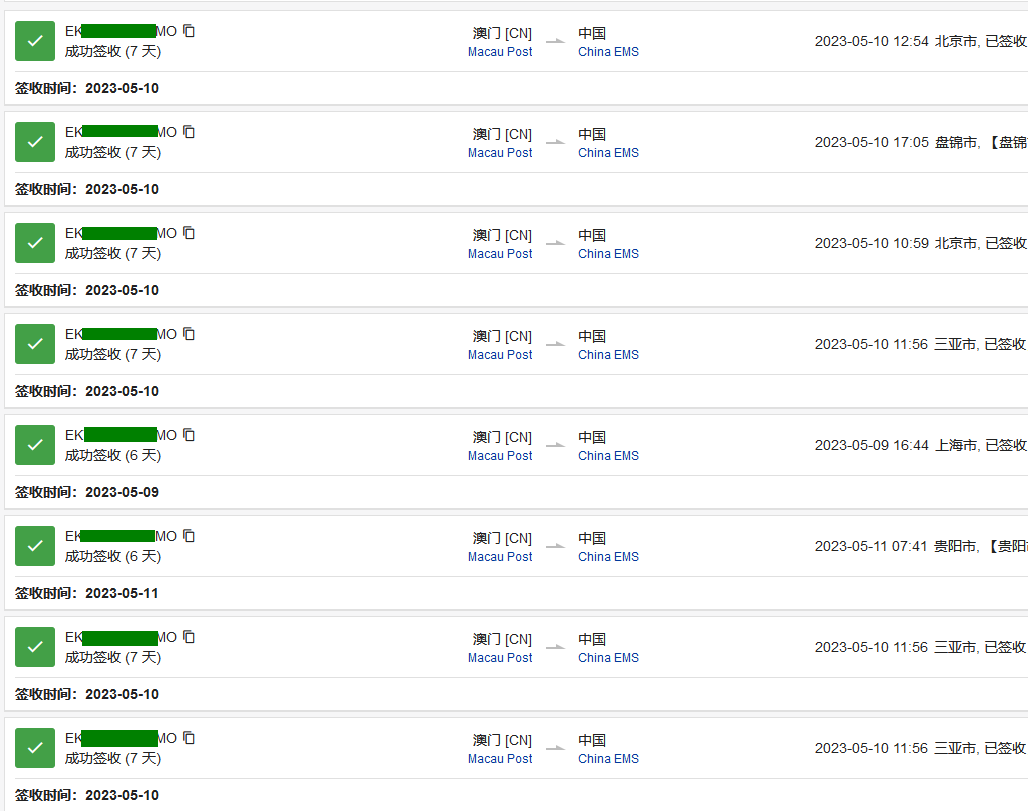Screen dimensions: 1028x811
Task: Open China EMS link in 12:54 北京市 row
Action: 608,52
